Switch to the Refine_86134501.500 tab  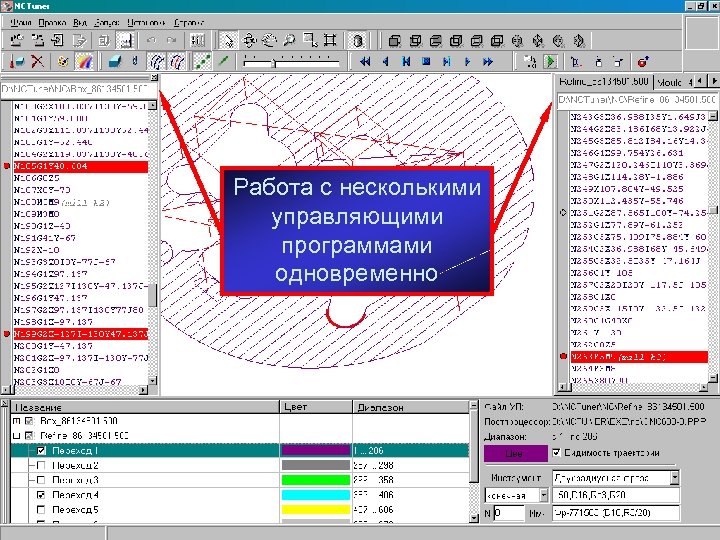click(x=603, y=82)
